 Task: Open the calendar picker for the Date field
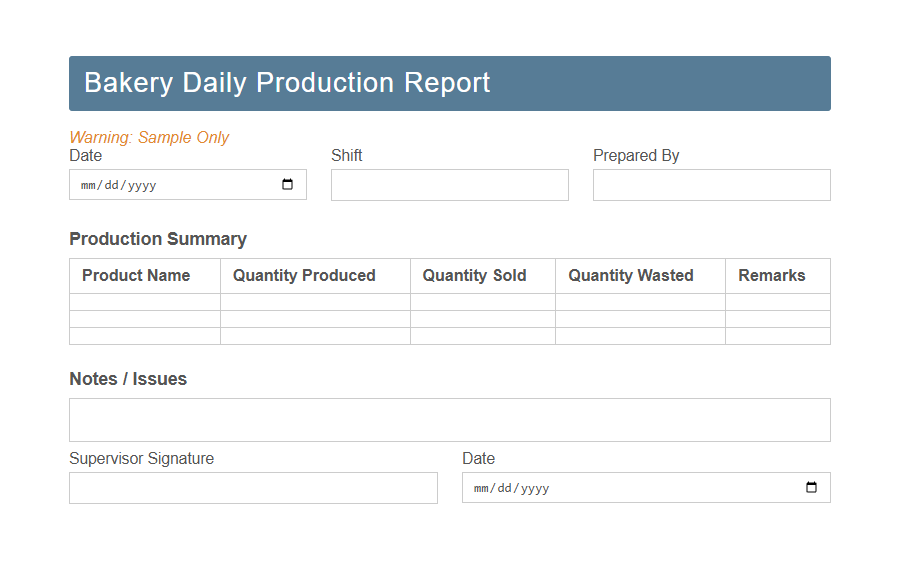(288, 184)
